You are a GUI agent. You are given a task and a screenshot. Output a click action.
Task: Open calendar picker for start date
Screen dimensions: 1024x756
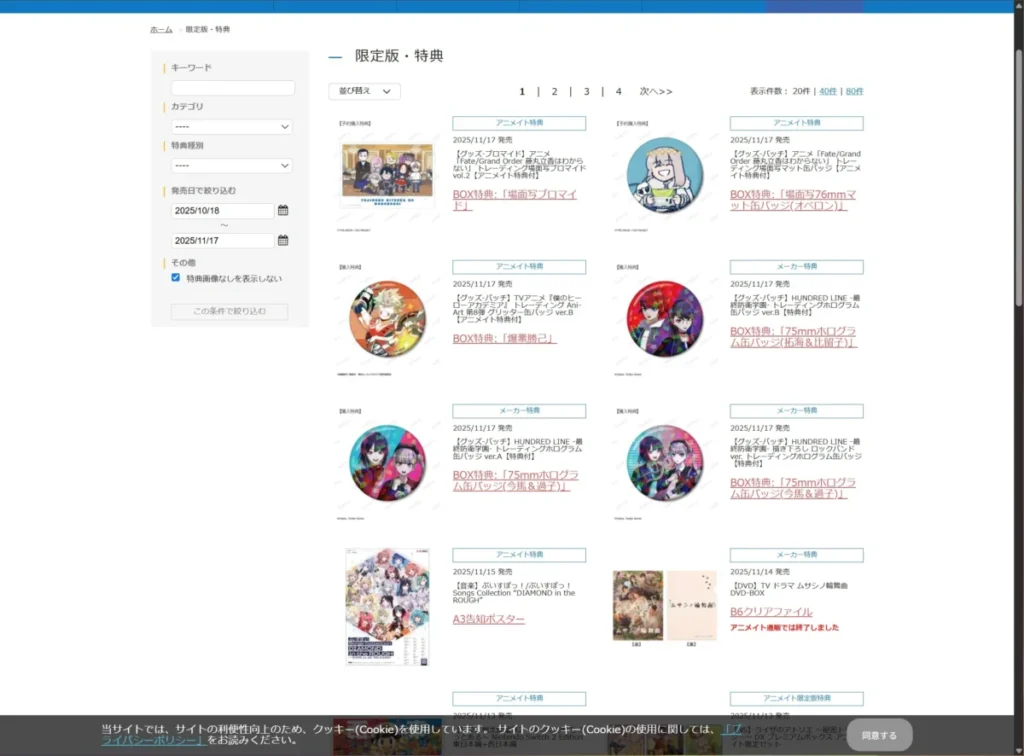tap(283, 211)
